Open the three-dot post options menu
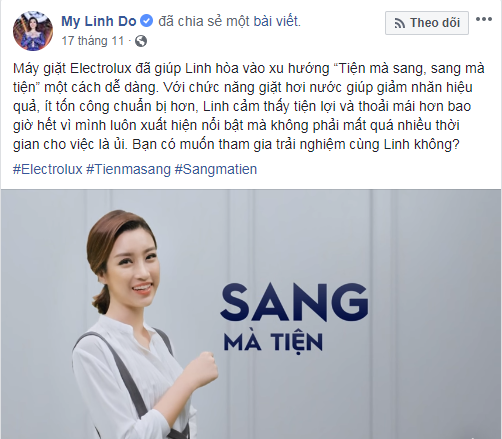Screen dimensions: 502x439 [484, 19]
